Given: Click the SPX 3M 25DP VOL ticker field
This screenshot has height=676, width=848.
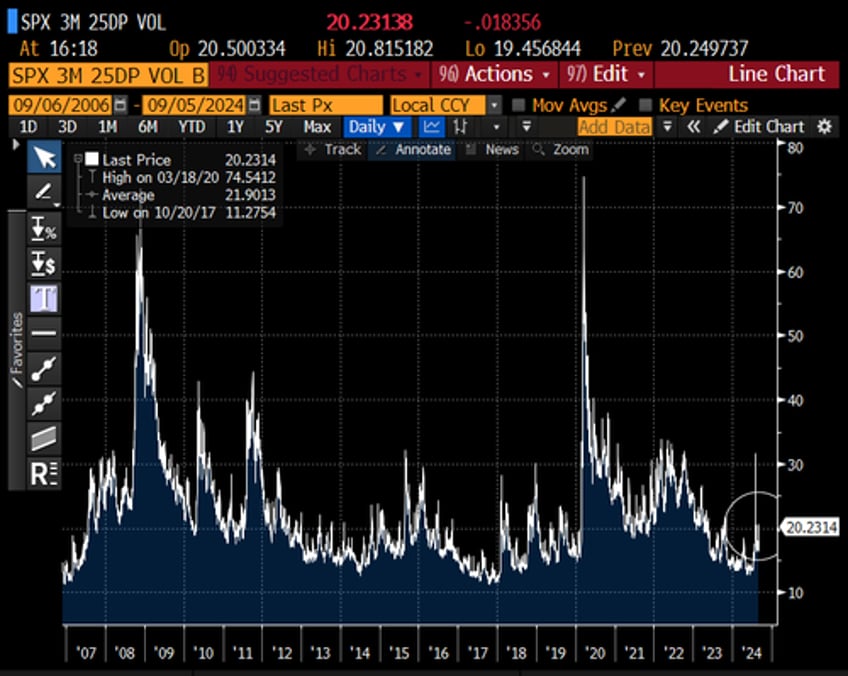Looking at the screenshot, I should [x=108, y=75].
